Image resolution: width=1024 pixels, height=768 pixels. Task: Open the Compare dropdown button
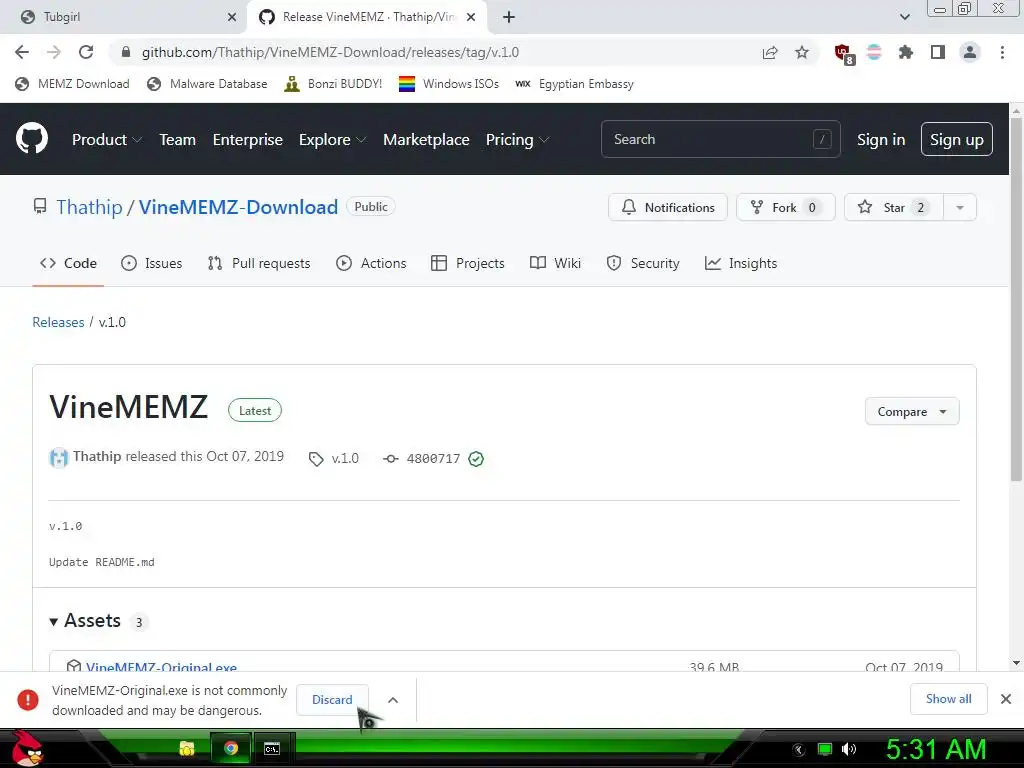912,411
